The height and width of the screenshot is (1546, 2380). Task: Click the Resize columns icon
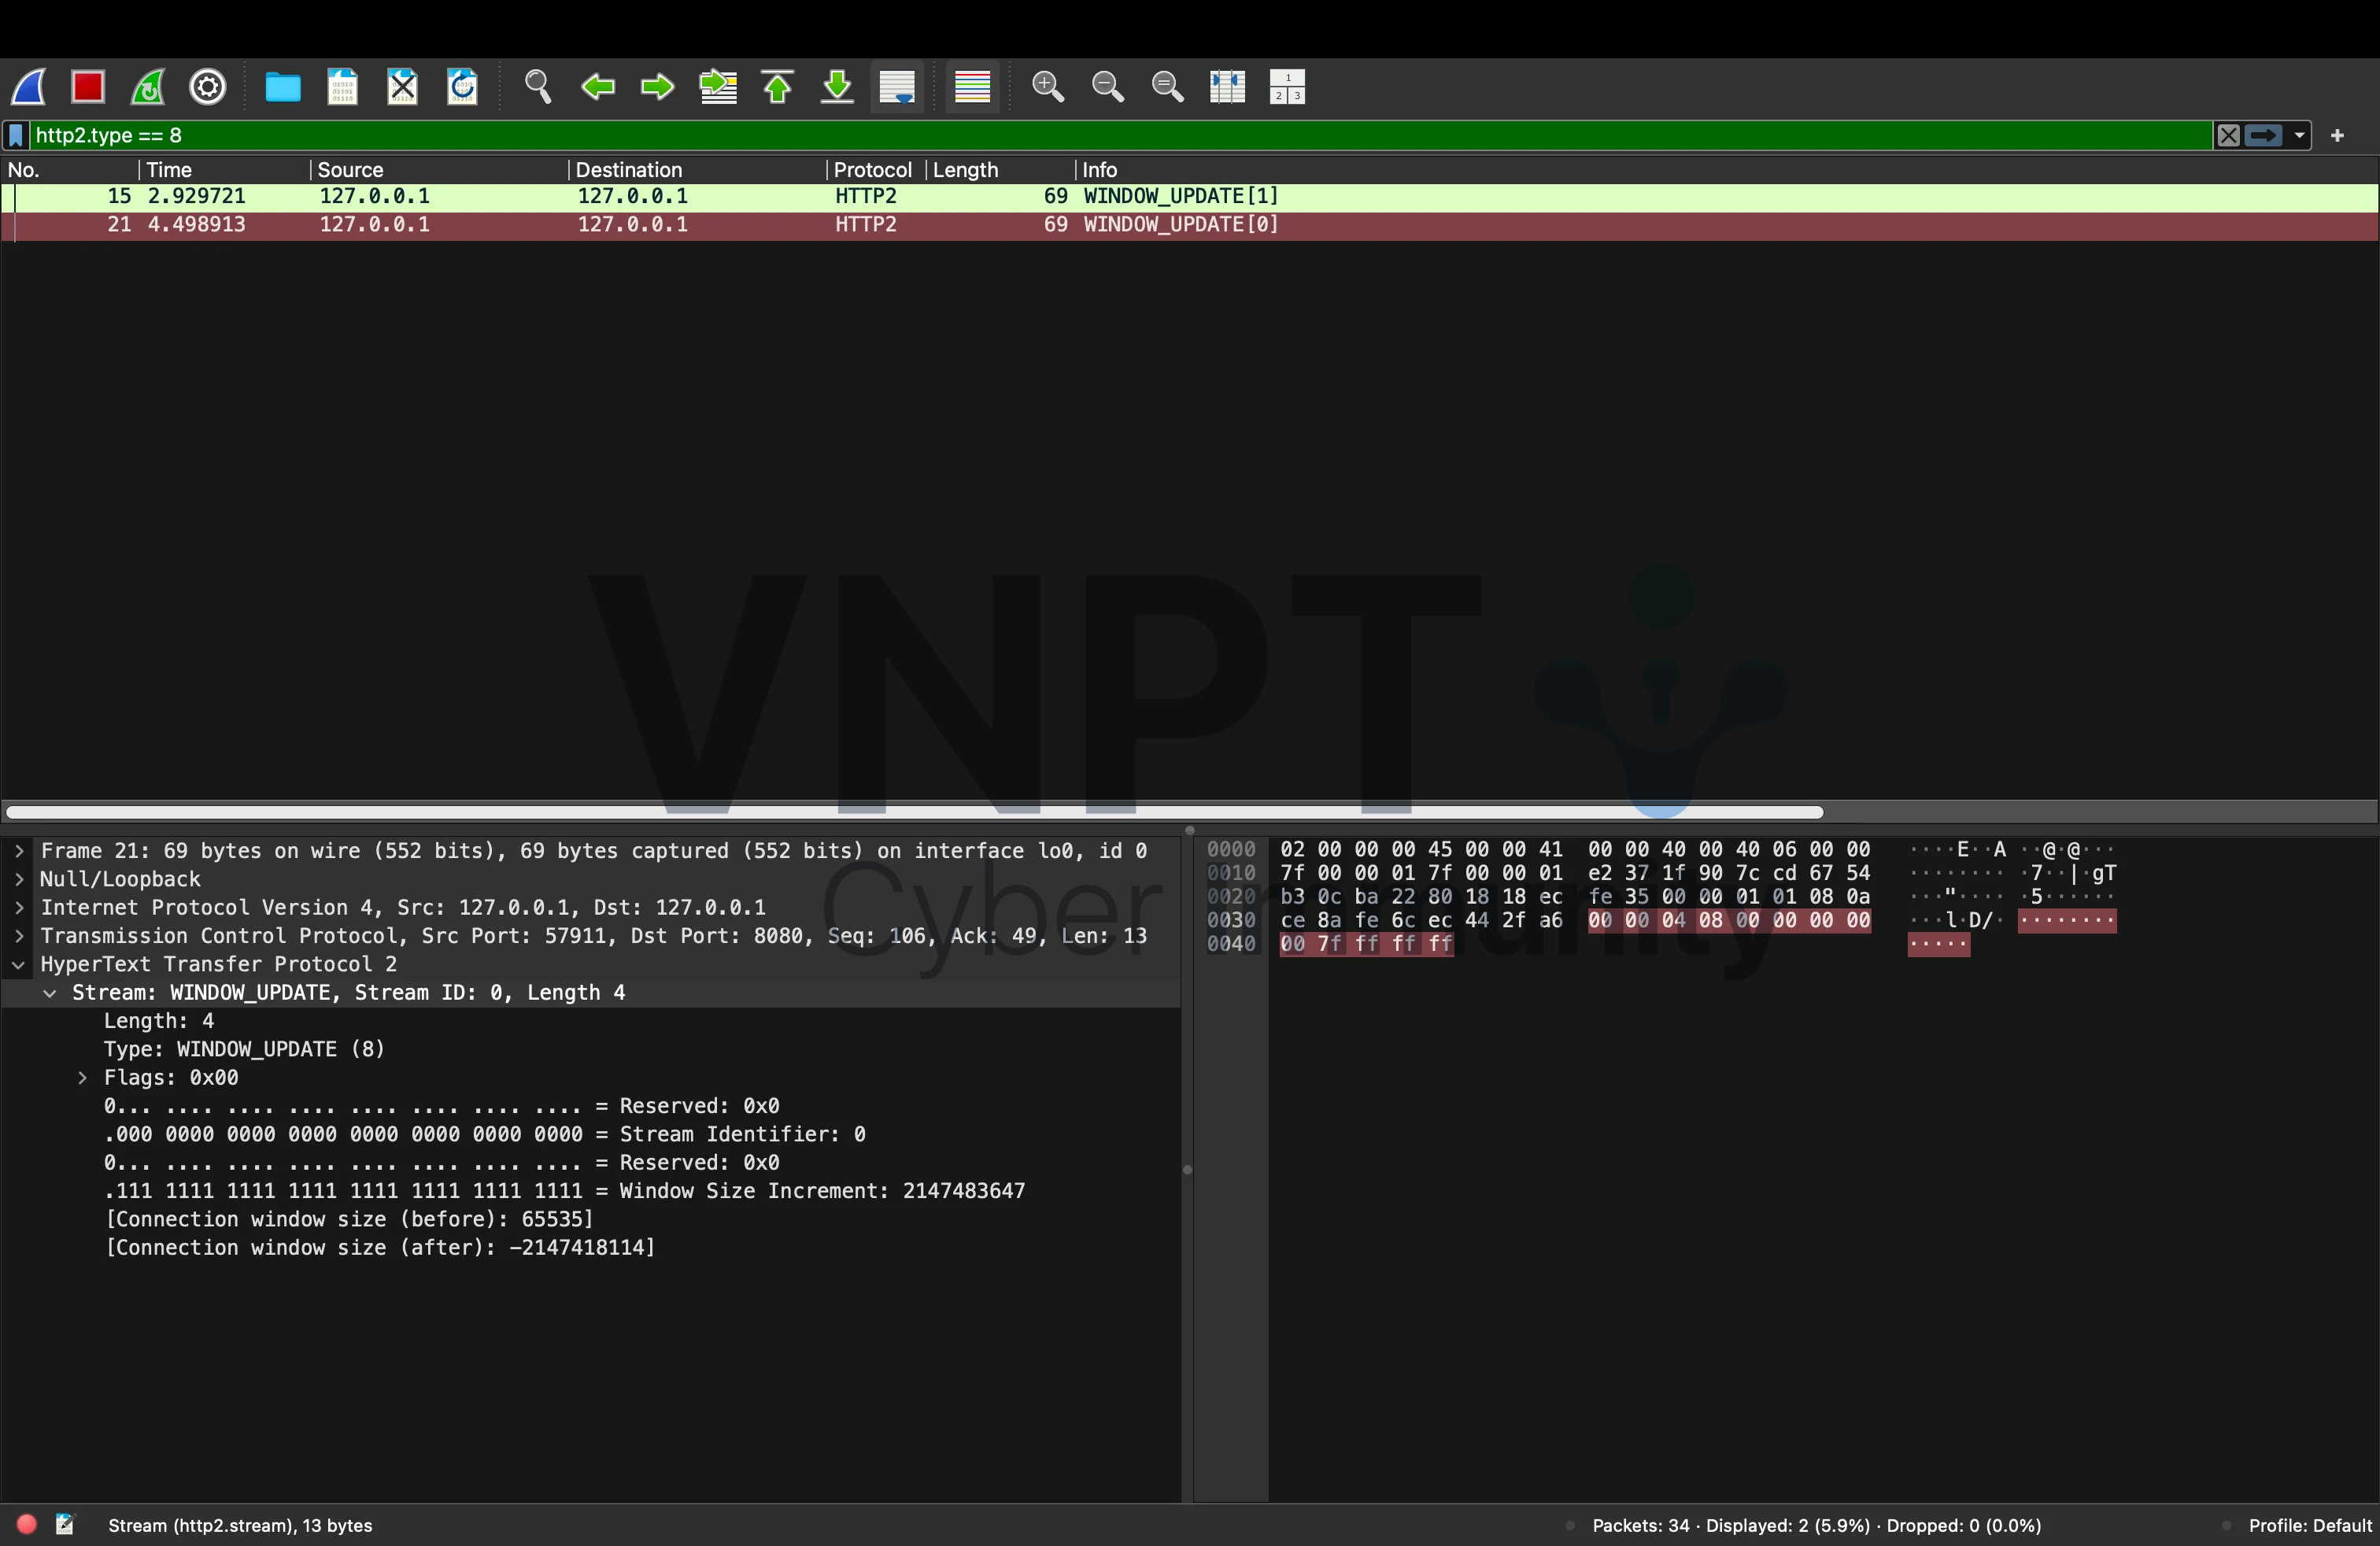click(x=1227, y=87)
